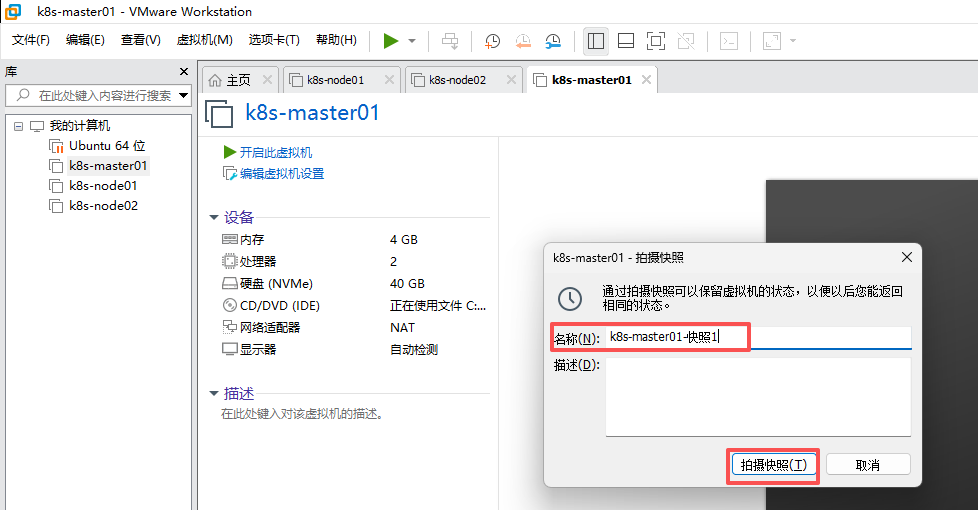This screenshot has height=510, width=978.
Task: Select k8s-master01 in the library tree
Action: (x=108, y=166)
